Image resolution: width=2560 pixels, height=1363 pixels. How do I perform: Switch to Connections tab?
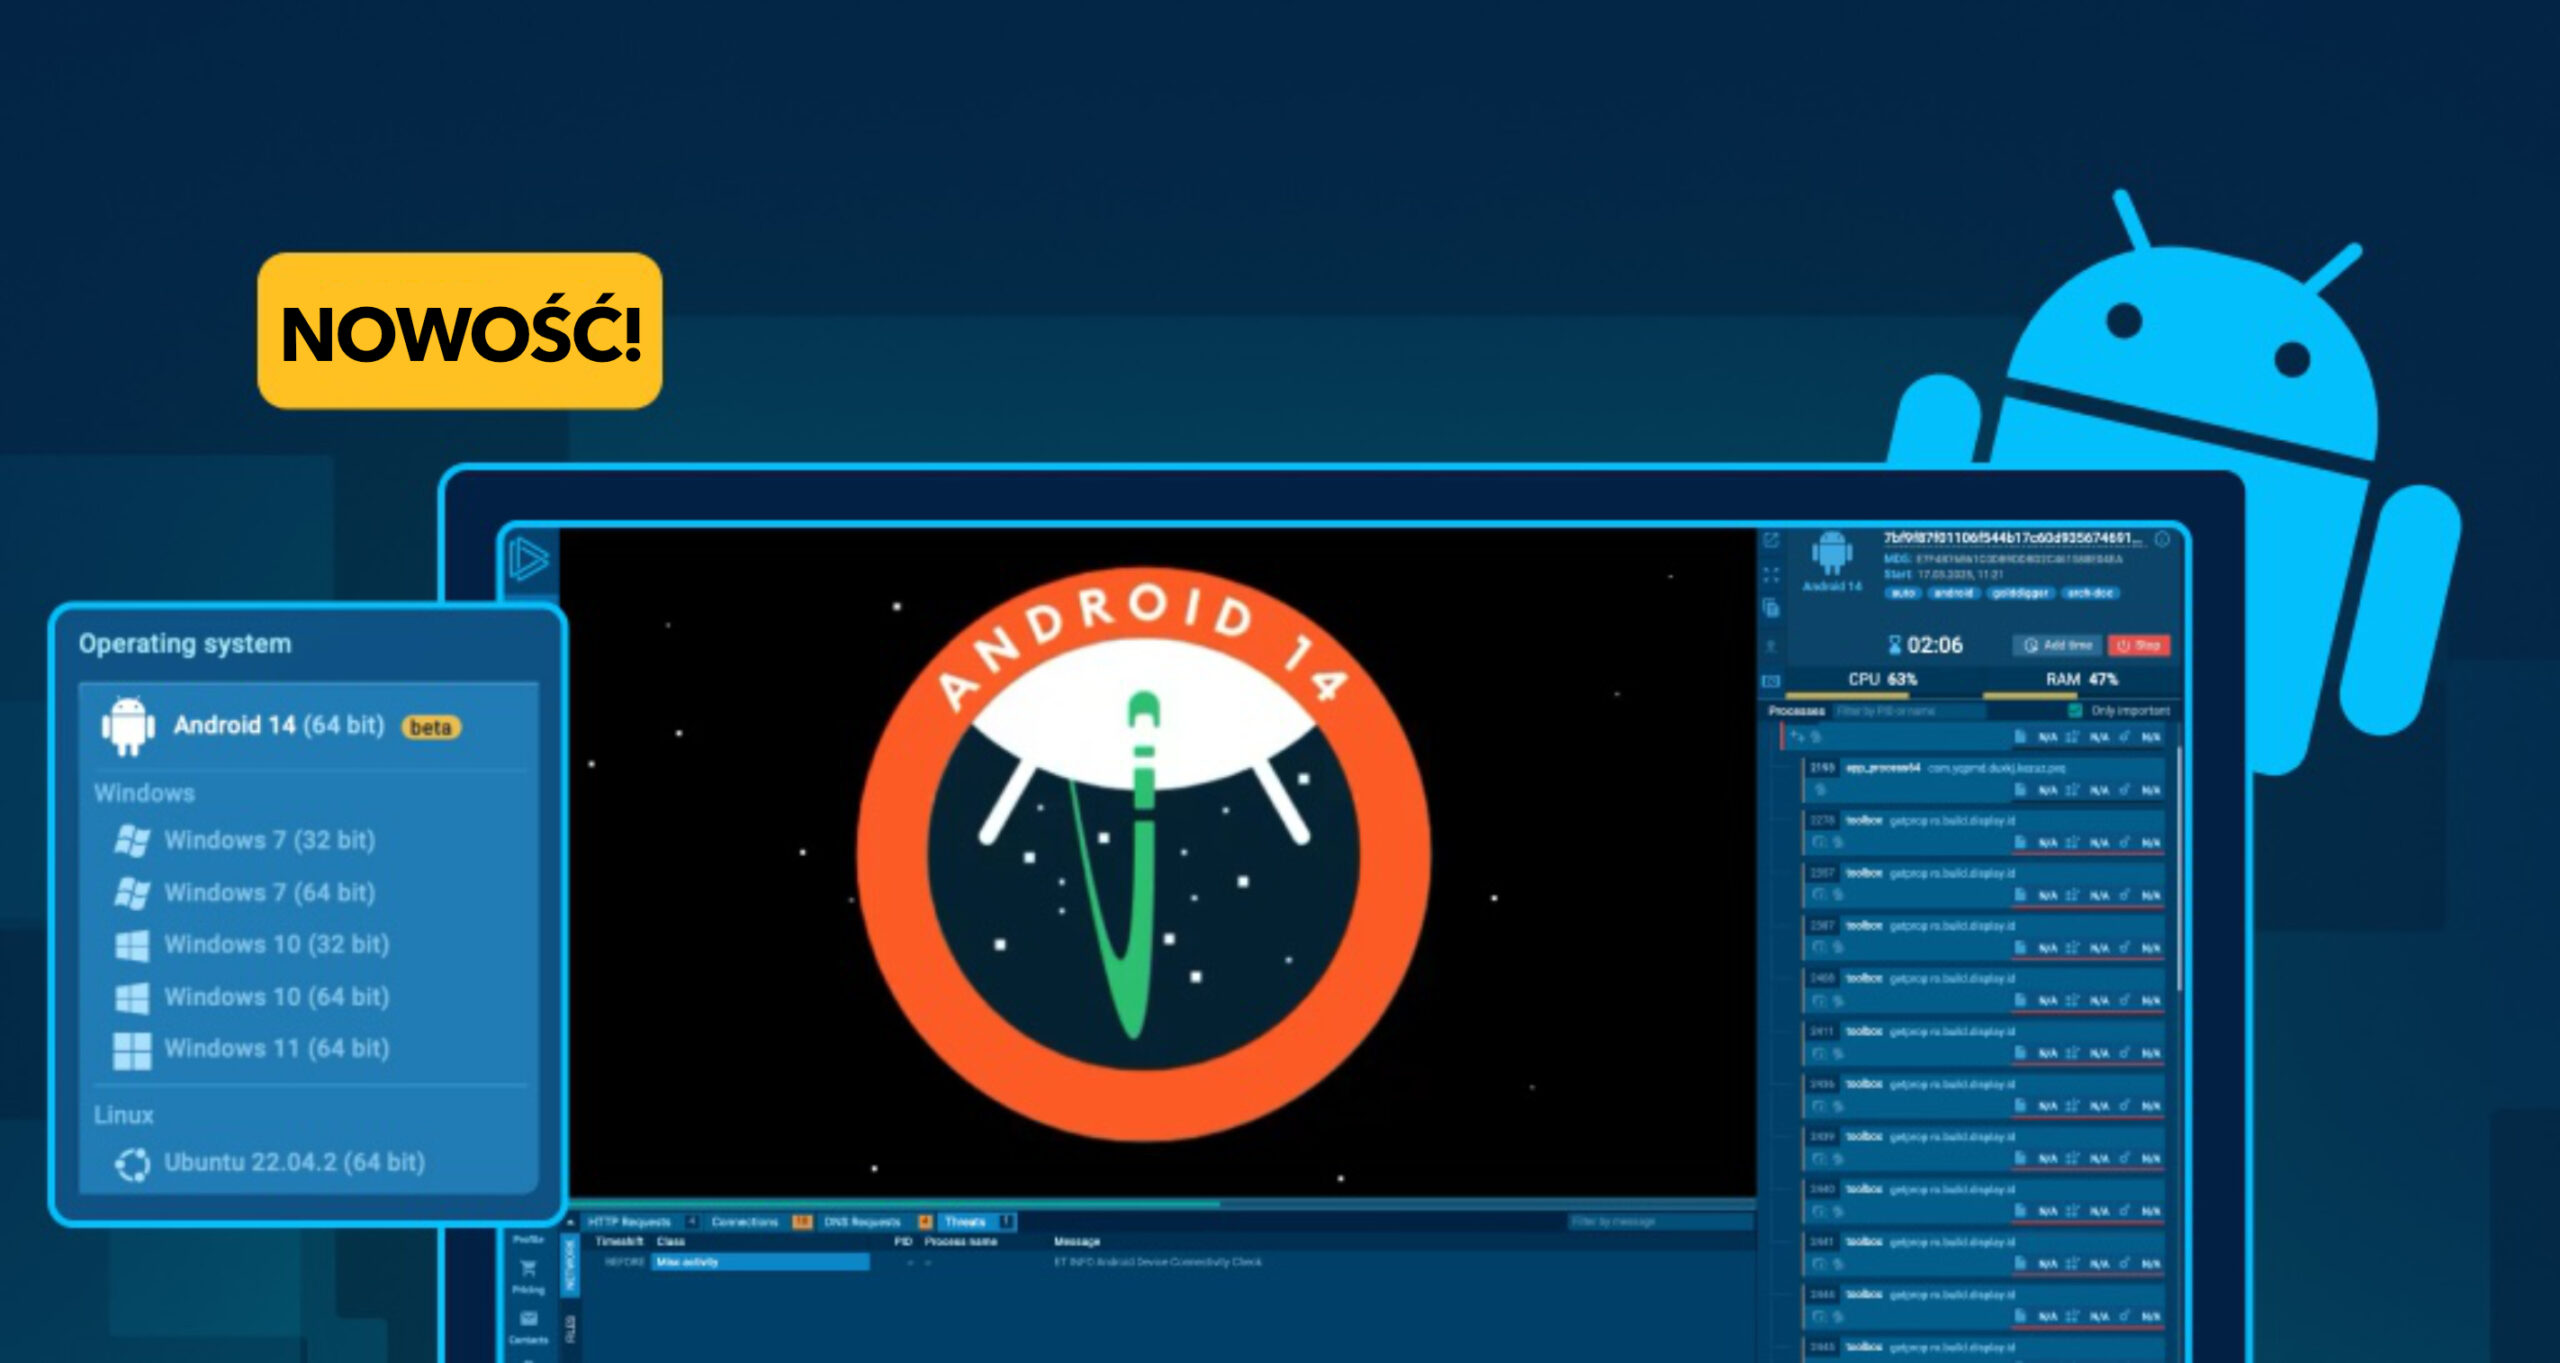pyautogui.click(x=759, y=1222)
